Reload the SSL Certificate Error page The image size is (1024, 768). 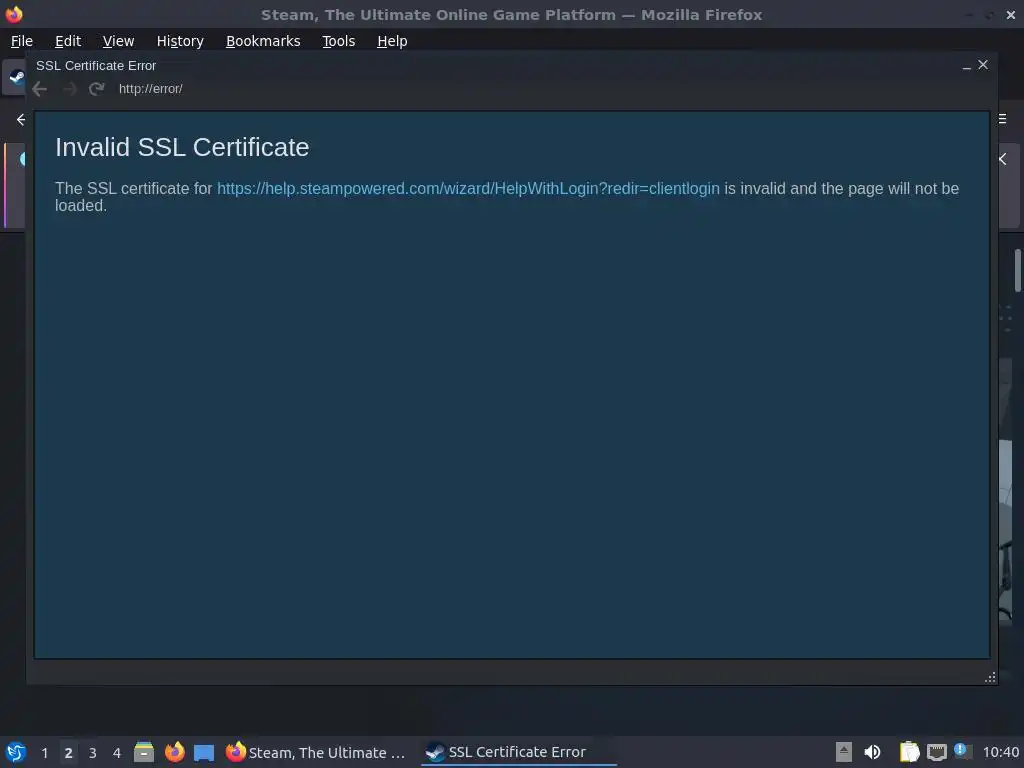point(97,89)
